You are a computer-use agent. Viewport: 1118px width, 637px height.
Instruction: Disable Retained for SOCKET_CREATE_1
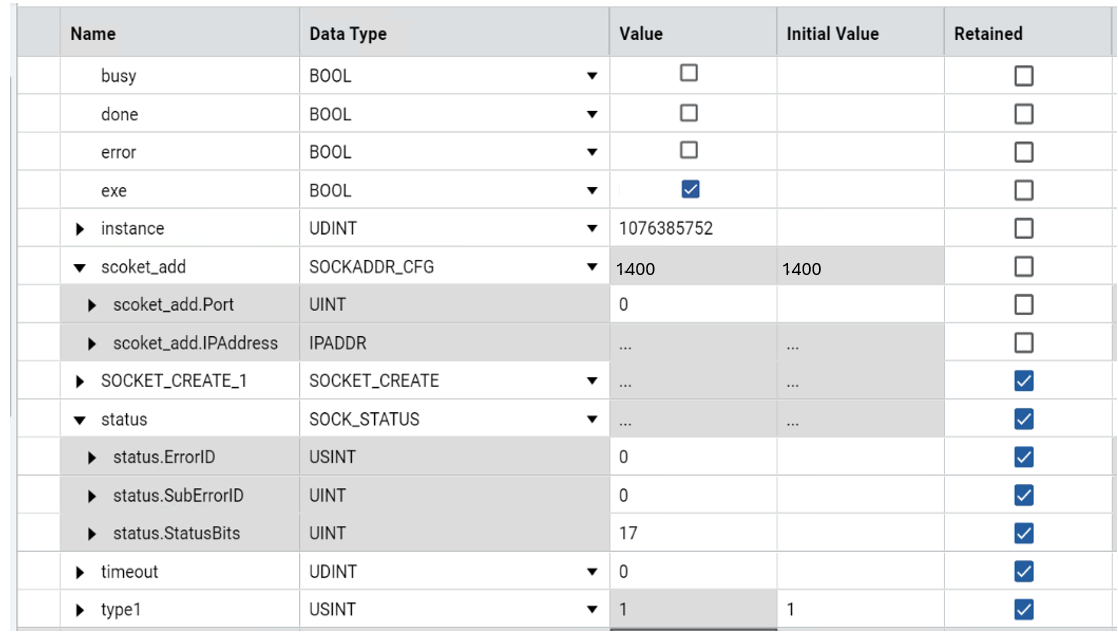tap(1023, 381)
